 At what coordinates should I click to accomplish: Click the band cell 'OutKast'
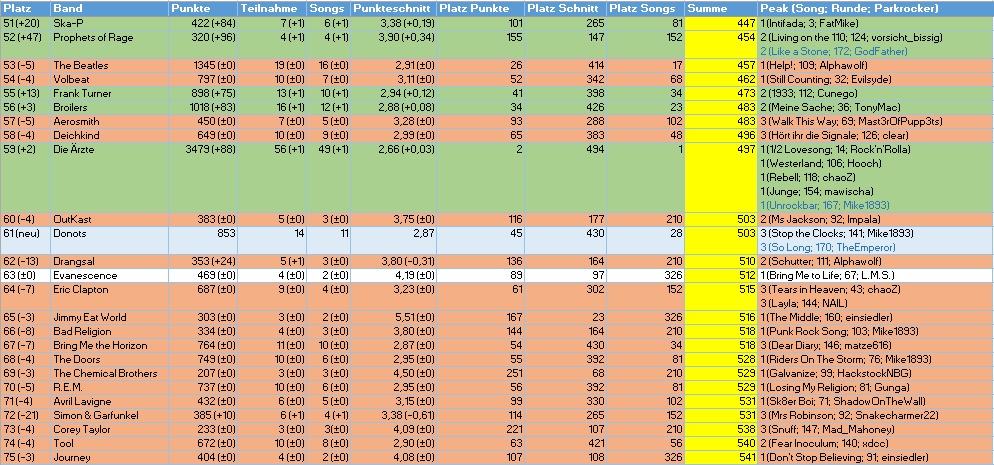pyautogui.click(x=110, y=219)
